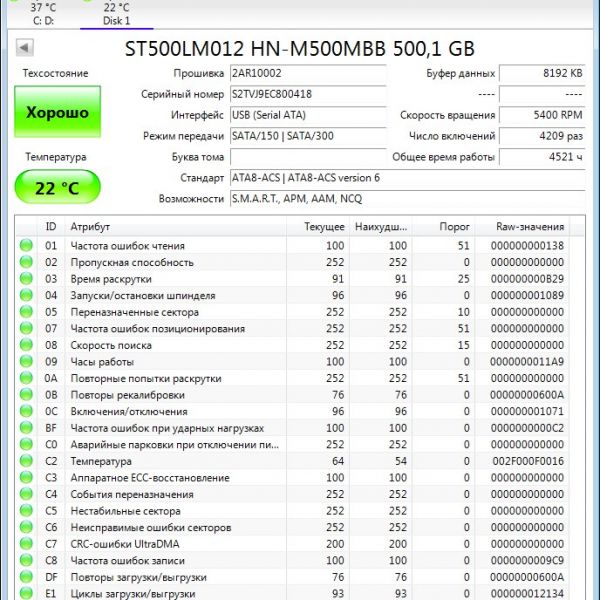
Task: Click raw value 000000011A9 in Часы работы row
Action: click(527, 362)
